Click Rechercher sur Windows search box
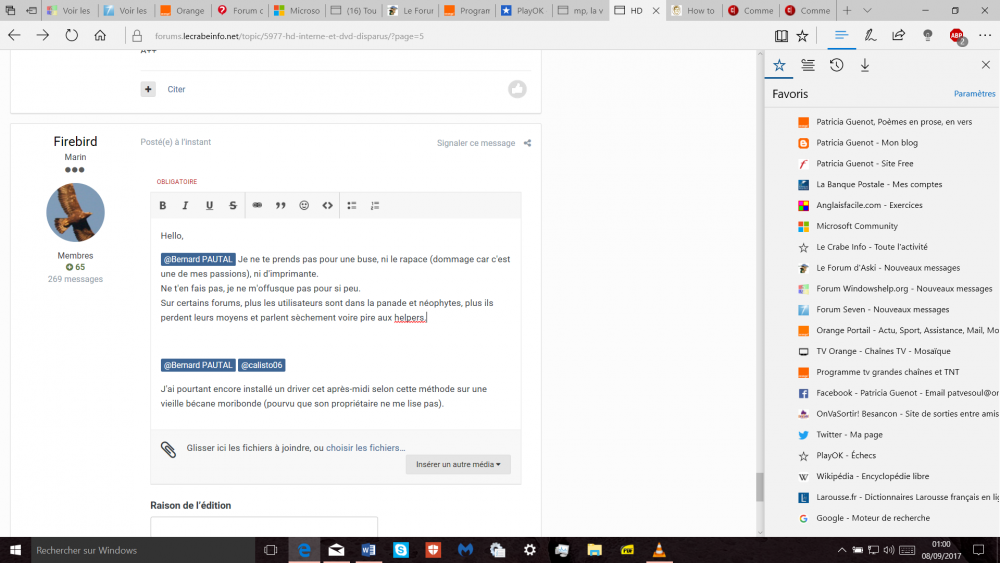The height and width of the screenshot is (563, 1000). coord(143,550)
